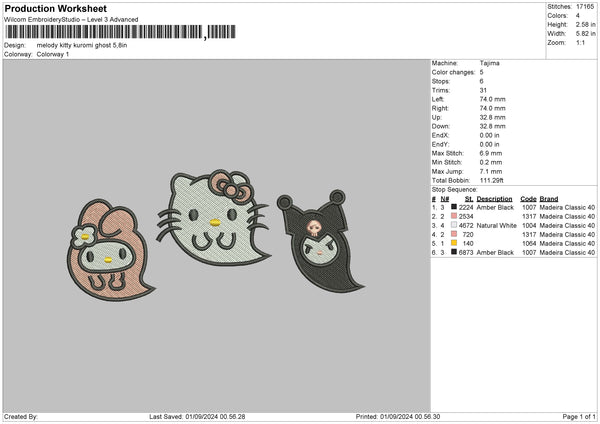
Task: Click the Kuromi ghost embroidery design
Action: [x=320, y=241]
